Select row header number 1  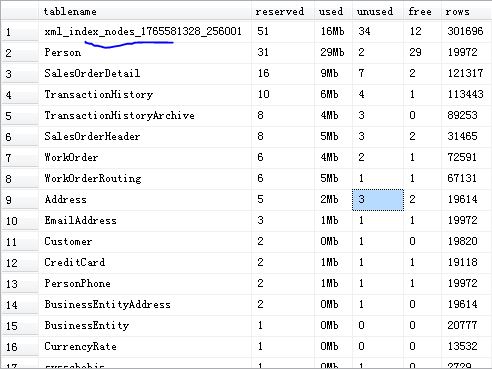tap(19, 32)
